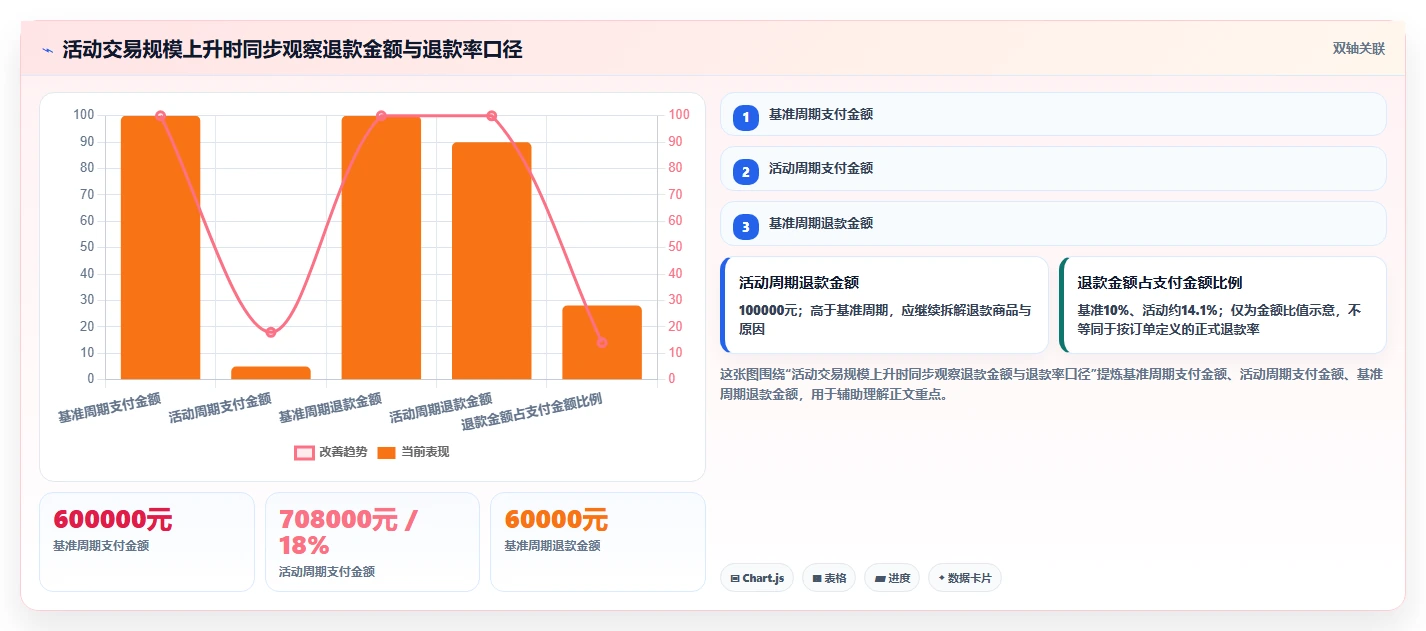Click the axis label 退款金额占支付金额比例
The width and height of the screenshot is (1426, 631).
[531, 411]
